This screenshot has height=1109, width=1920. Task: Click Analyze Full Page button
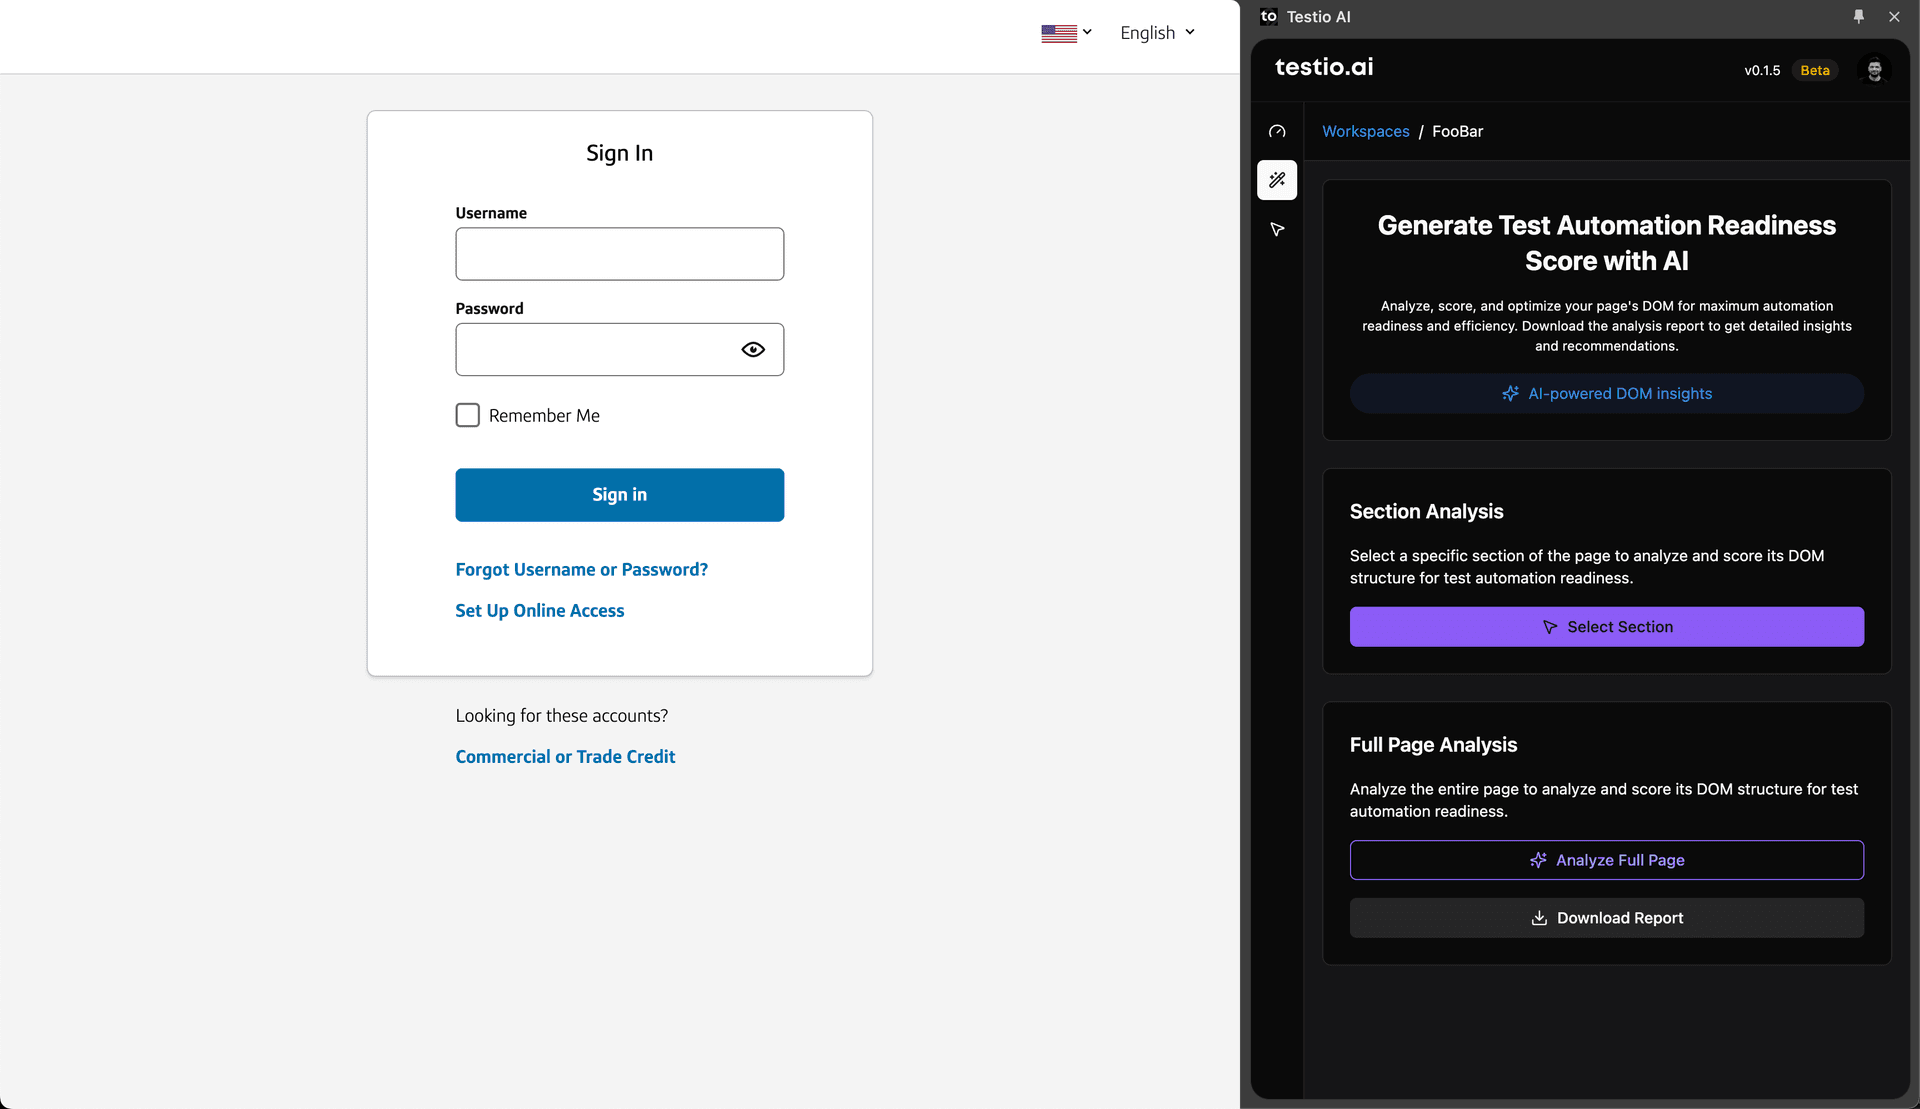tap(1606, 860)
